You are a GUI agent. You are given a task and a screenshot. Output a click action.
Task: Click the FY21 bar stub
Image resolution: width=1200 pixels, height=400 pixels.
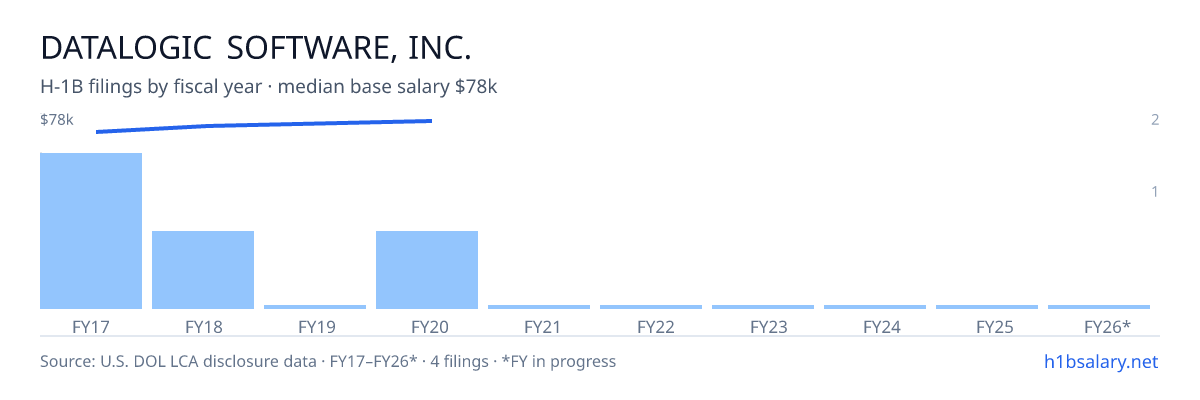coord(539,307)
